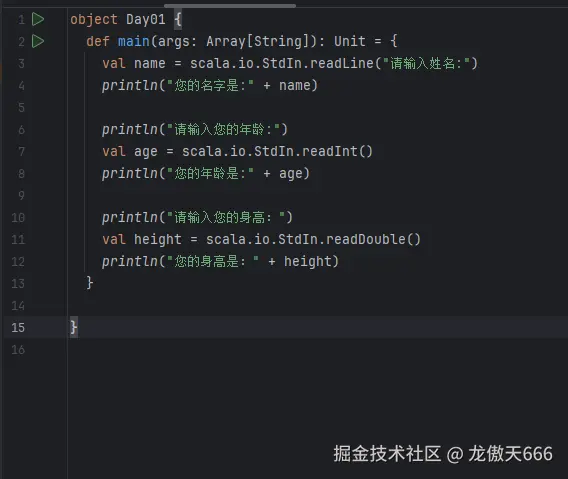Click line number 10 in the gutter

click(x=18, y=217)
